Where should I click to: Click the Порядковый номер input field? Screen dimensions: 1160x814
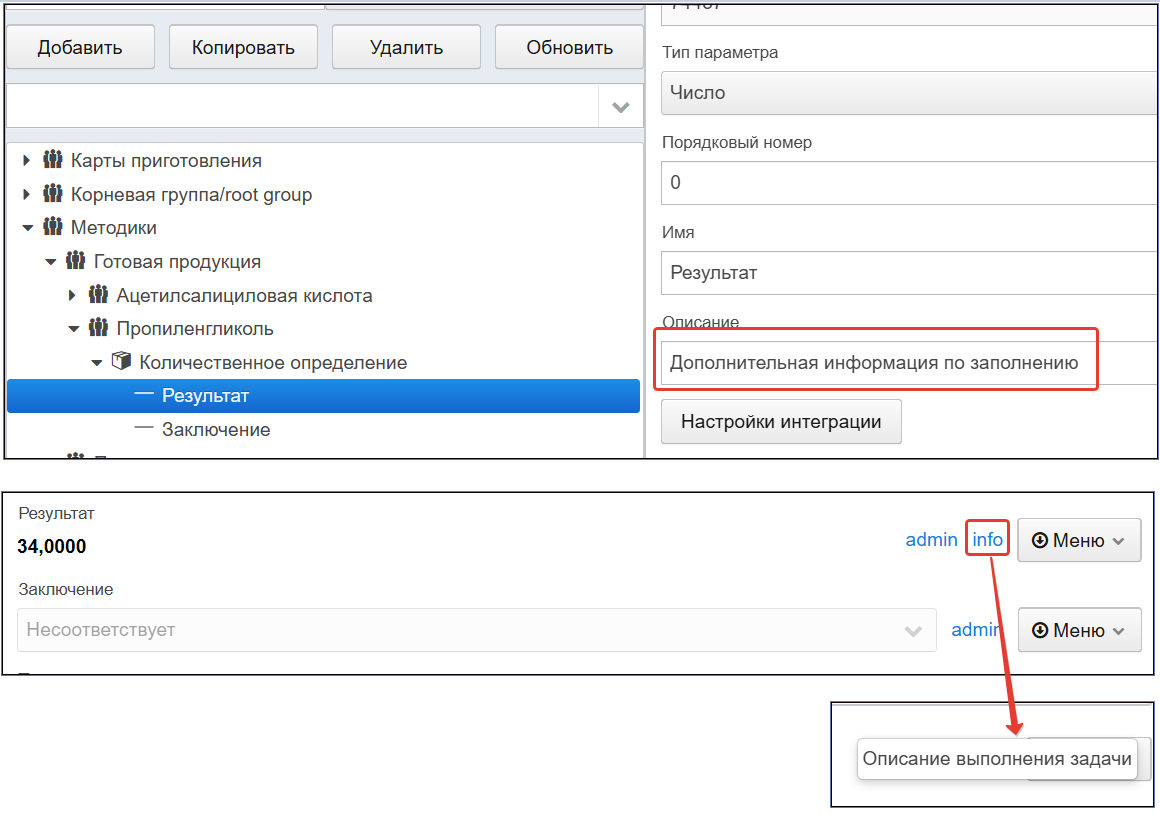click(x=910, y=183)
